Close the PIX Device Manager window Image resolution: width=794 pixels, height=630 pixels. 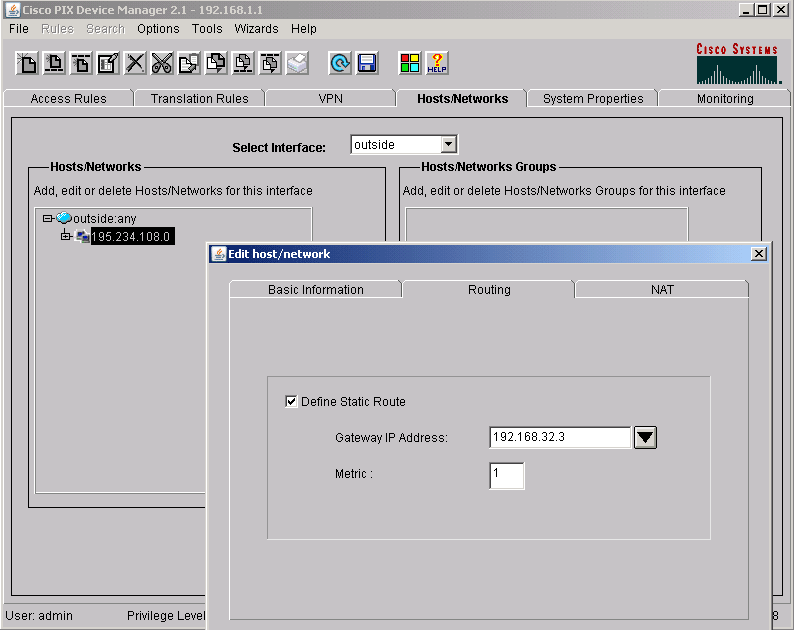pyautogui.click(x=780, y=10)
